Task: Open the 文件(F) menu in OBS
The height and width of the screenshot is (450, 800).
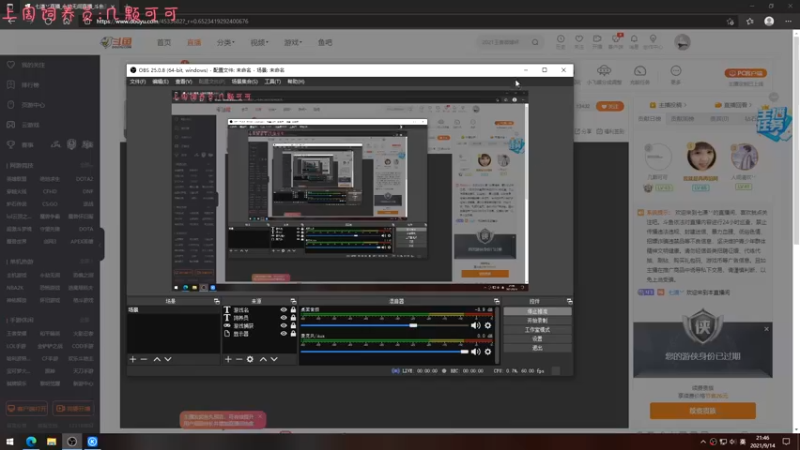Action: click(x=138, y=82)
